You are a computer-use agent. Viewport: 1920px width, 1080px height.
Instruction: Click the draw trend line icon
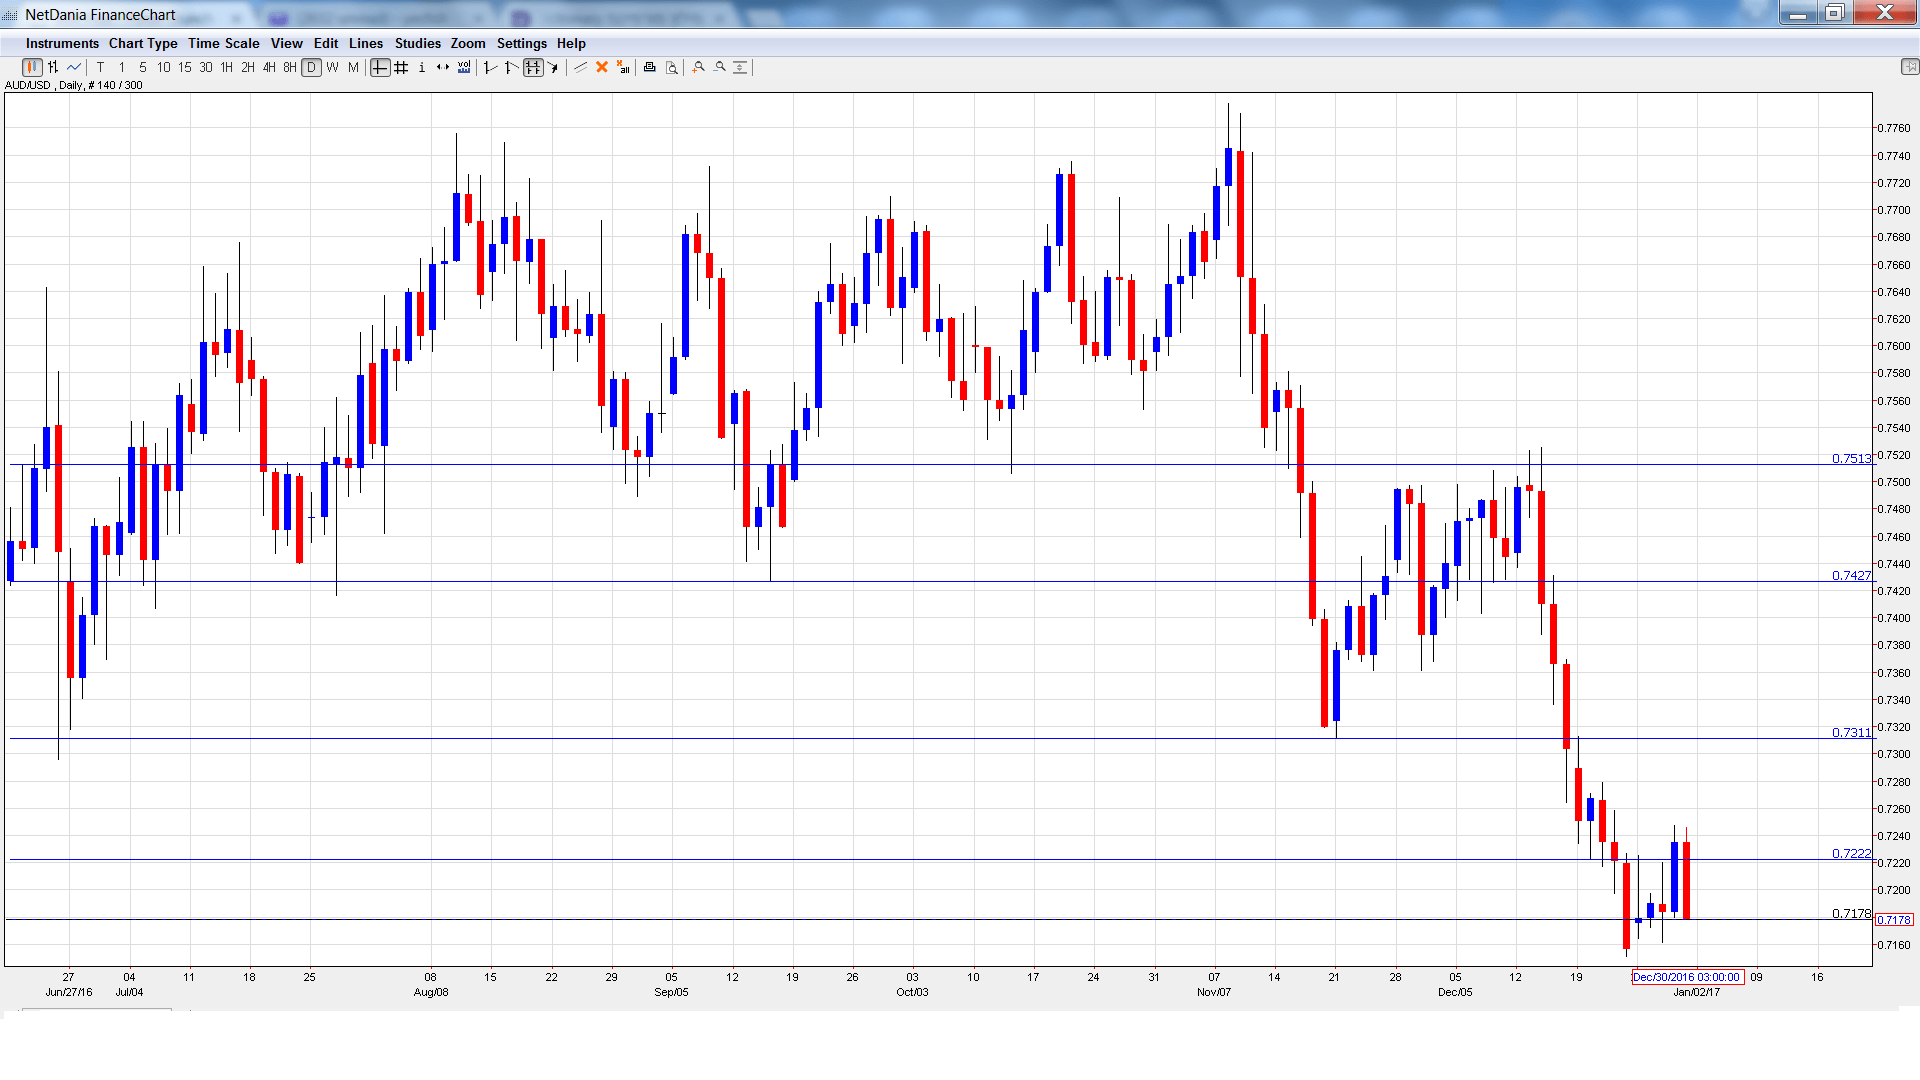580,67
